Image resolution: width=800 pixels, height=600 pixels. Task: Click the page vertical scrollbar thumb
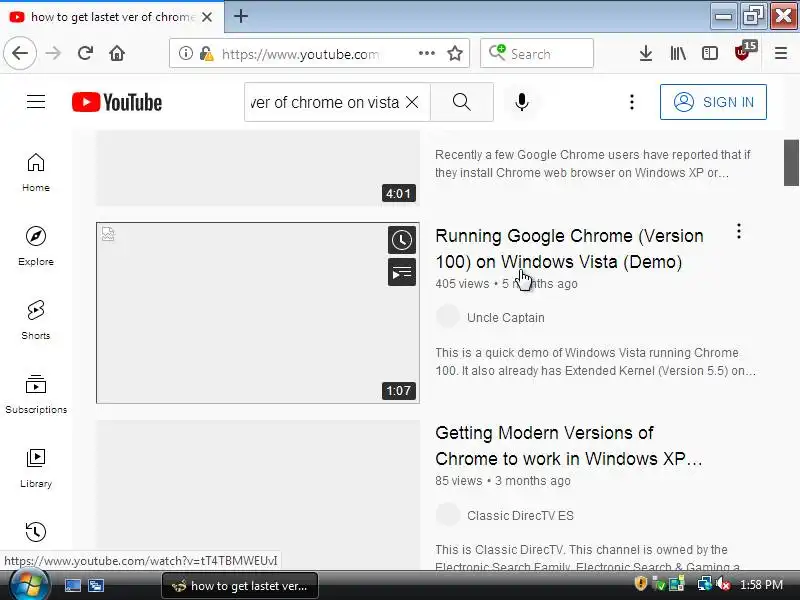[x=791, y=162]
